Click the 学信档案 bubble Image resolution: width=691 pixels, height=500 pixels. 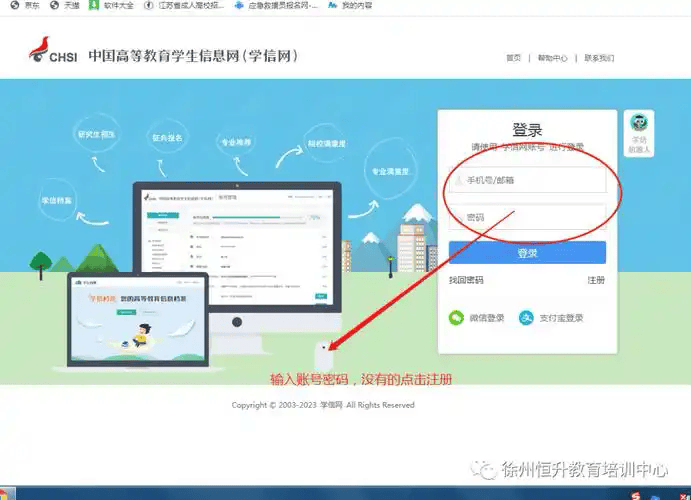point(57,200)
